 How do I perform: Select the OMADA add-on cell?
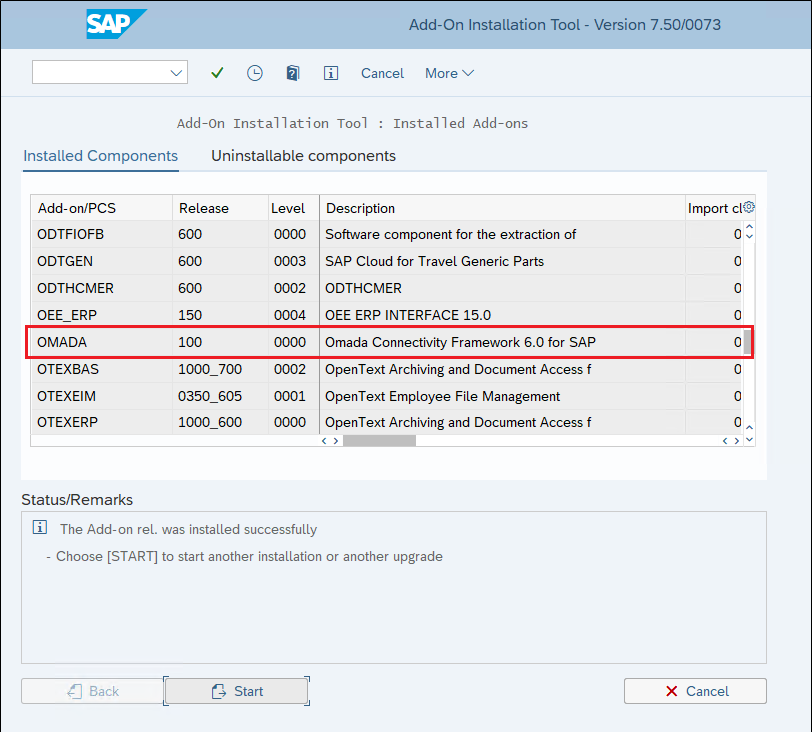click(x=102, y=342)
